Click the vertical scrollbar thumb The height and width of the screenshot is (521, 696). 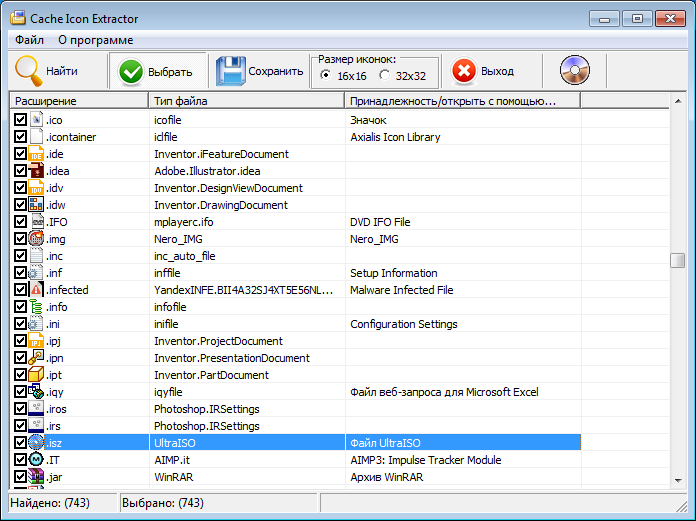point(678,260)
